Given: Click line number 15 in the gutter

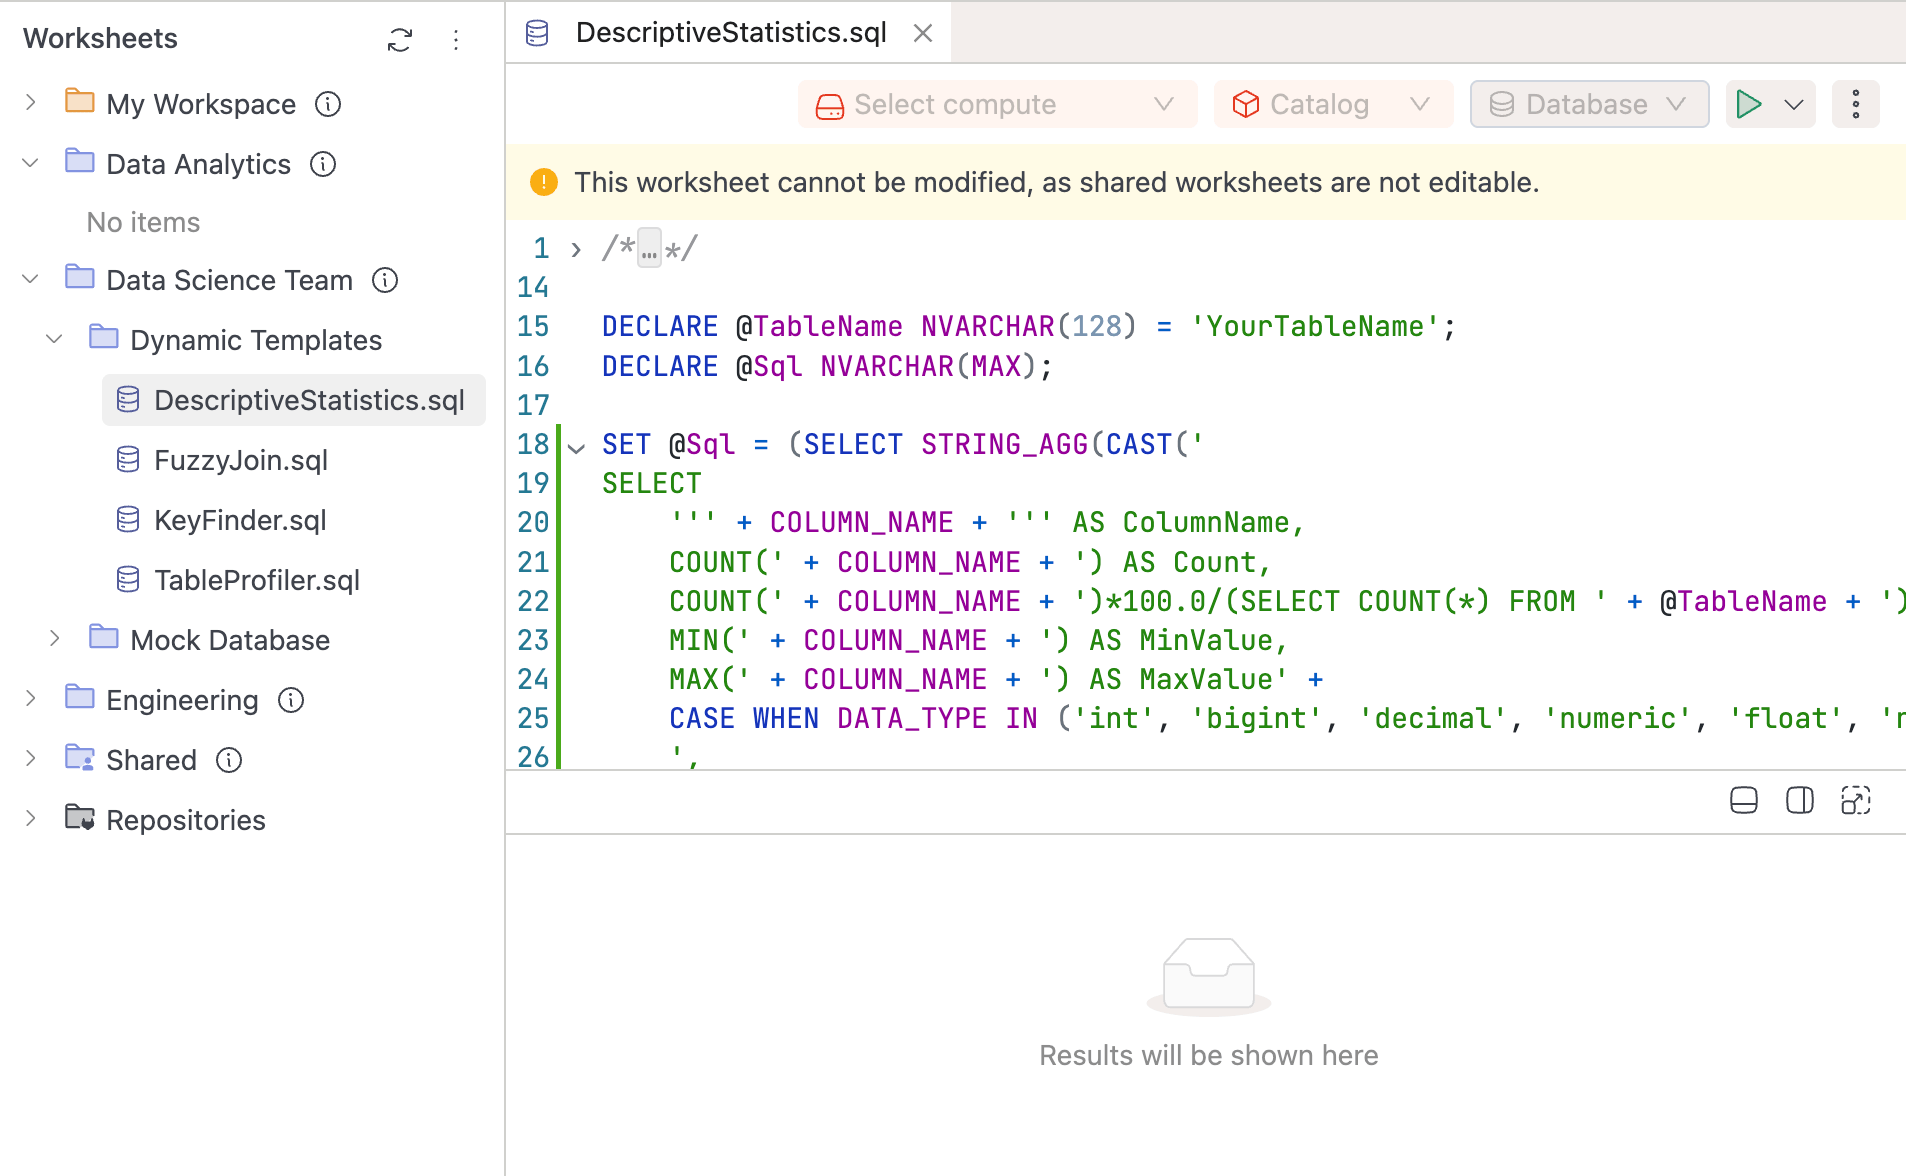Looking at the screenshot, I should coord(533,326).
